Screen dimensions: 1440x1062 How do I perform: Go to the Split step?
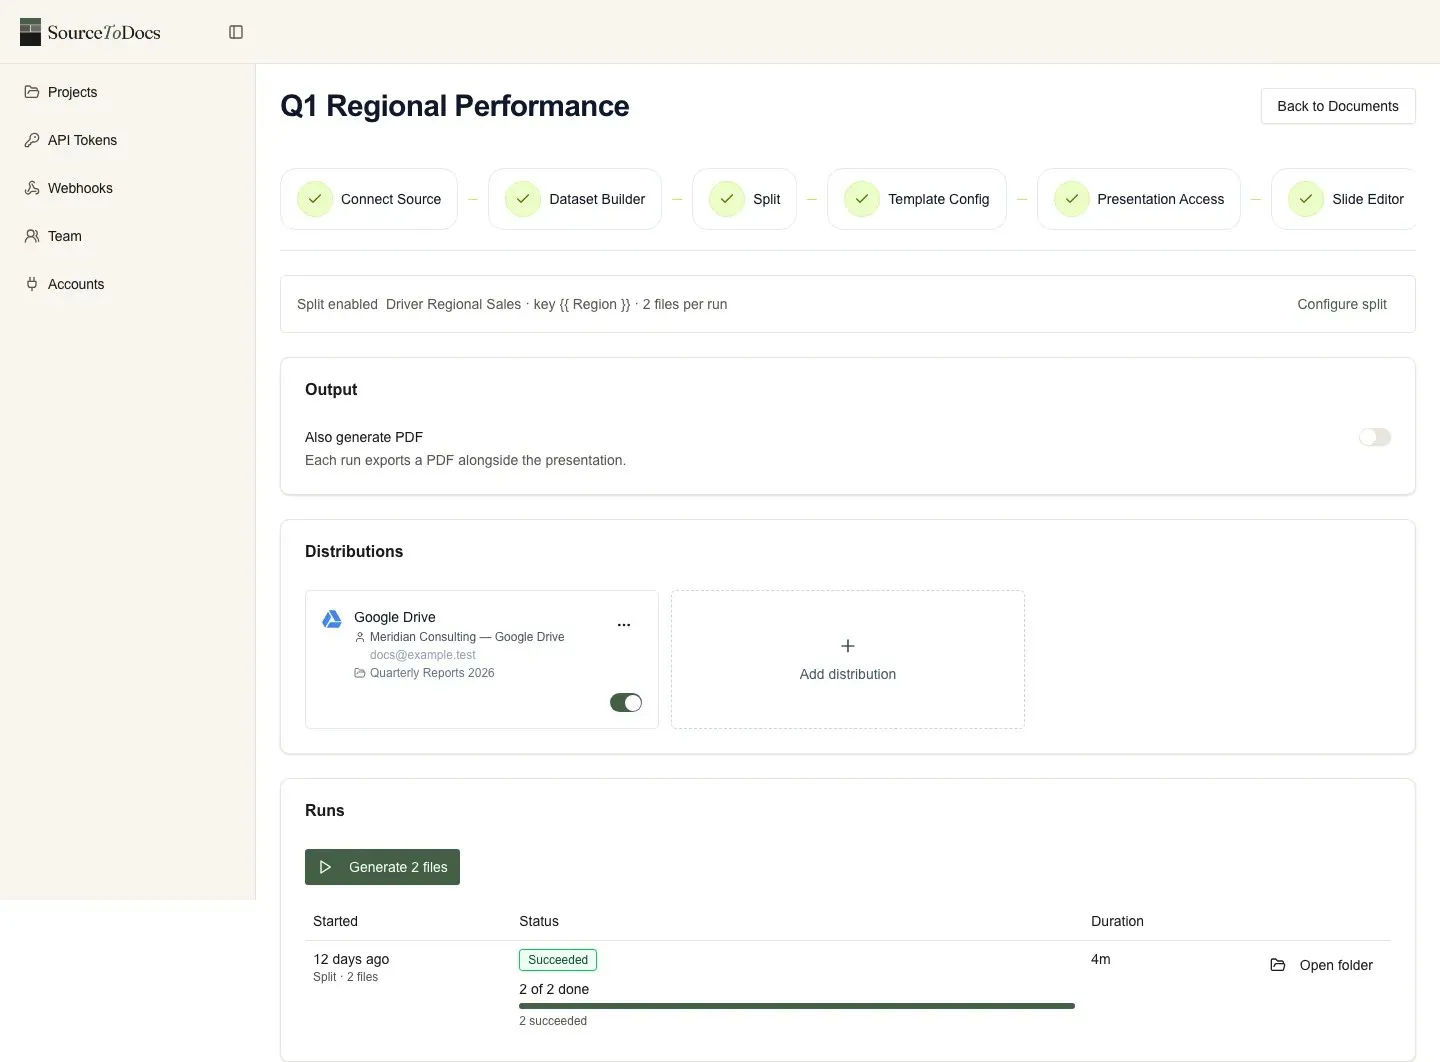[744, 199]
